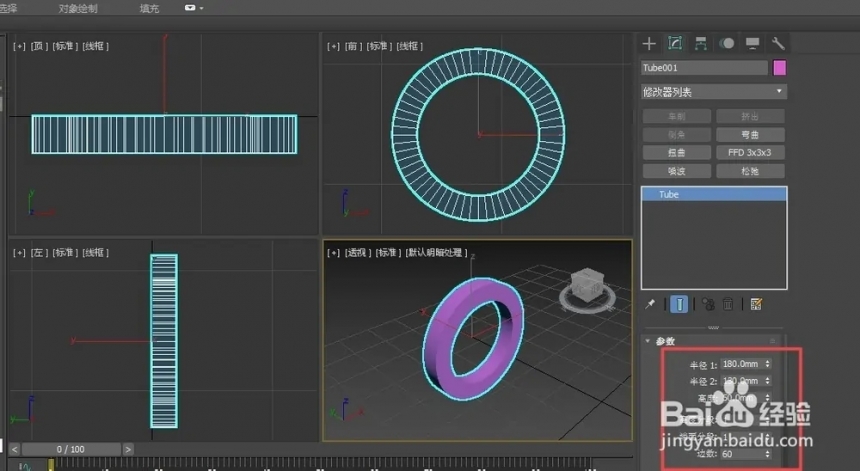Click Remove Modifier trash icon
This screenshot has height=471, width=860.
coord(728,304)
